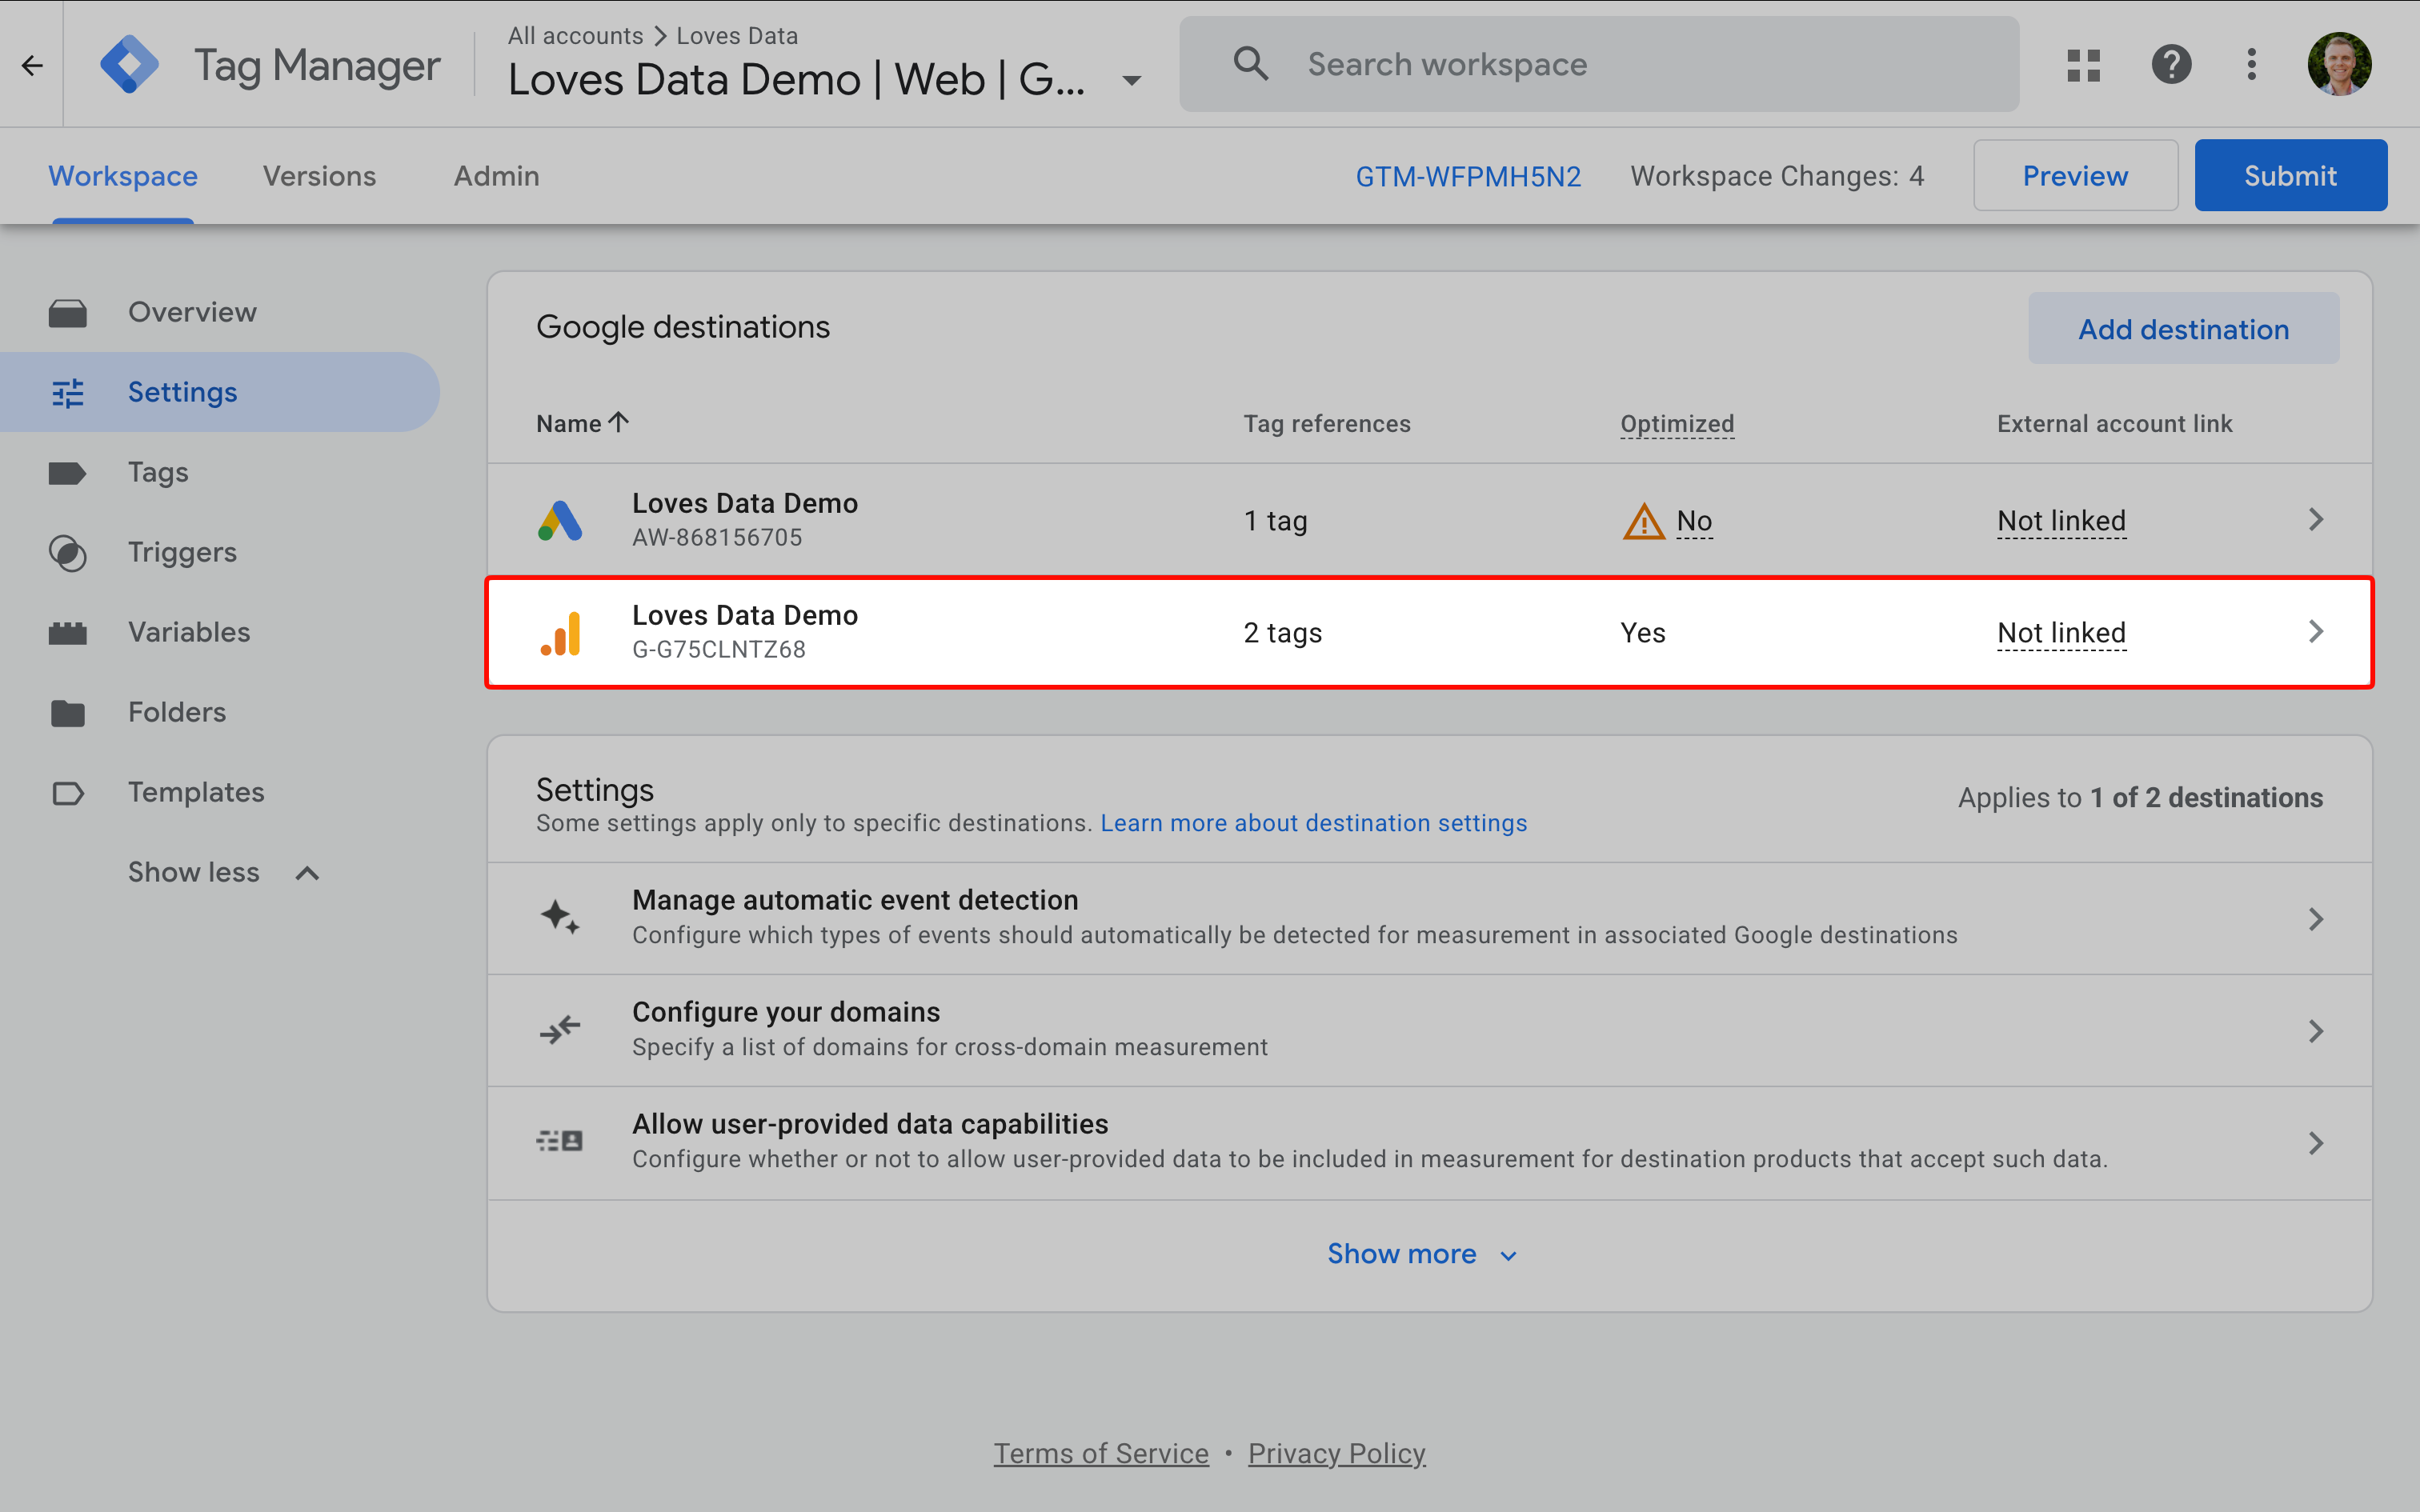Open the container selector dropdown arrow

tap(1131, 80)
